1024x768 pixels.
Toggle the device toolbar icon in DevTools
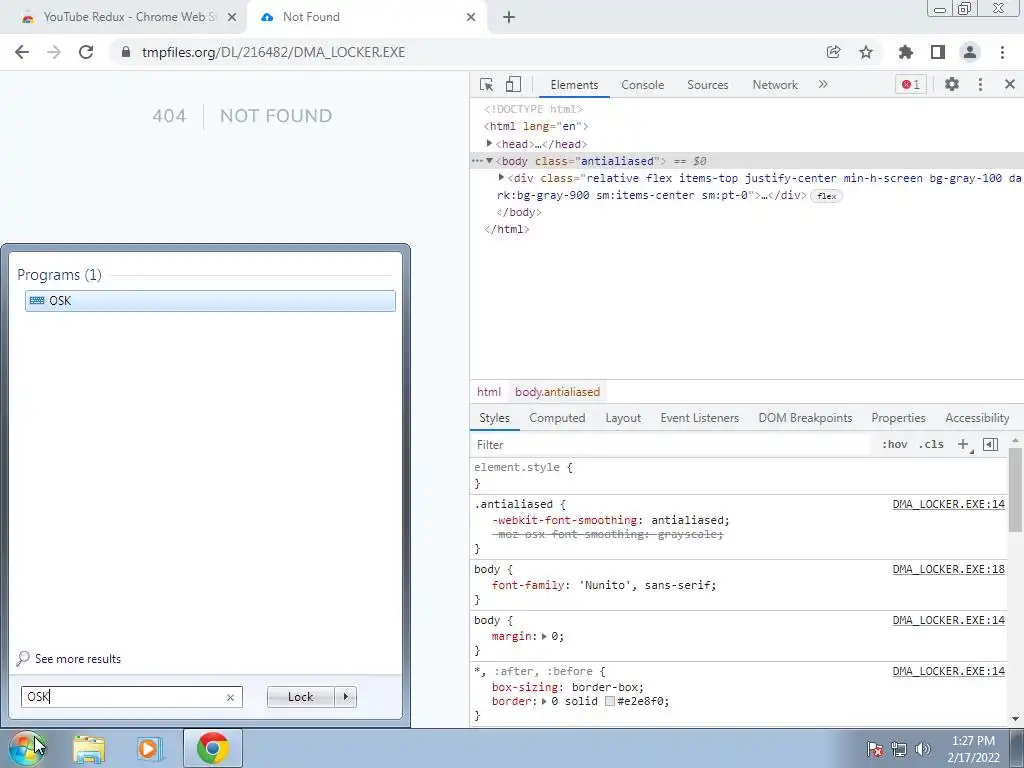(513, 84)
